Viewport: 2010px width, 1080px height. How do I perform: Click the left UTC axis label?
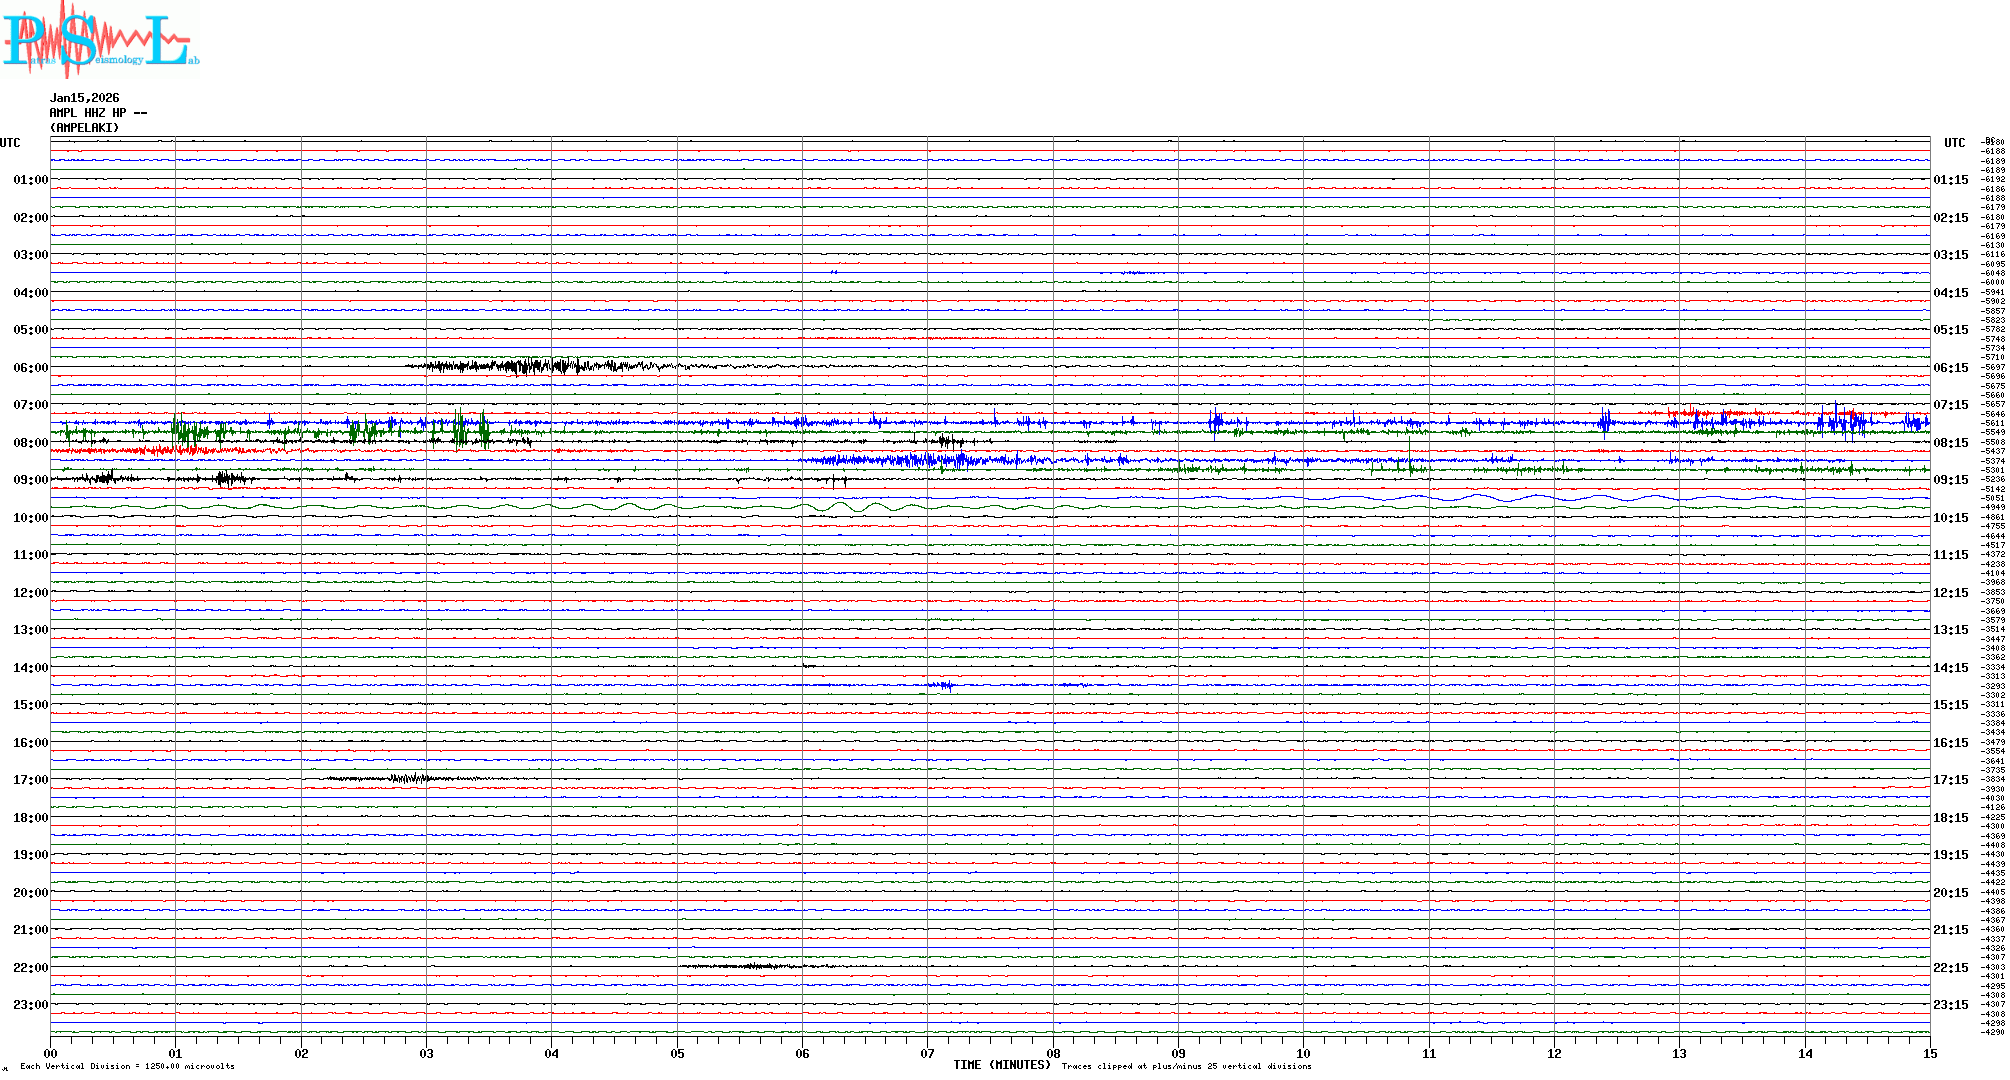(x=10, y=143)
